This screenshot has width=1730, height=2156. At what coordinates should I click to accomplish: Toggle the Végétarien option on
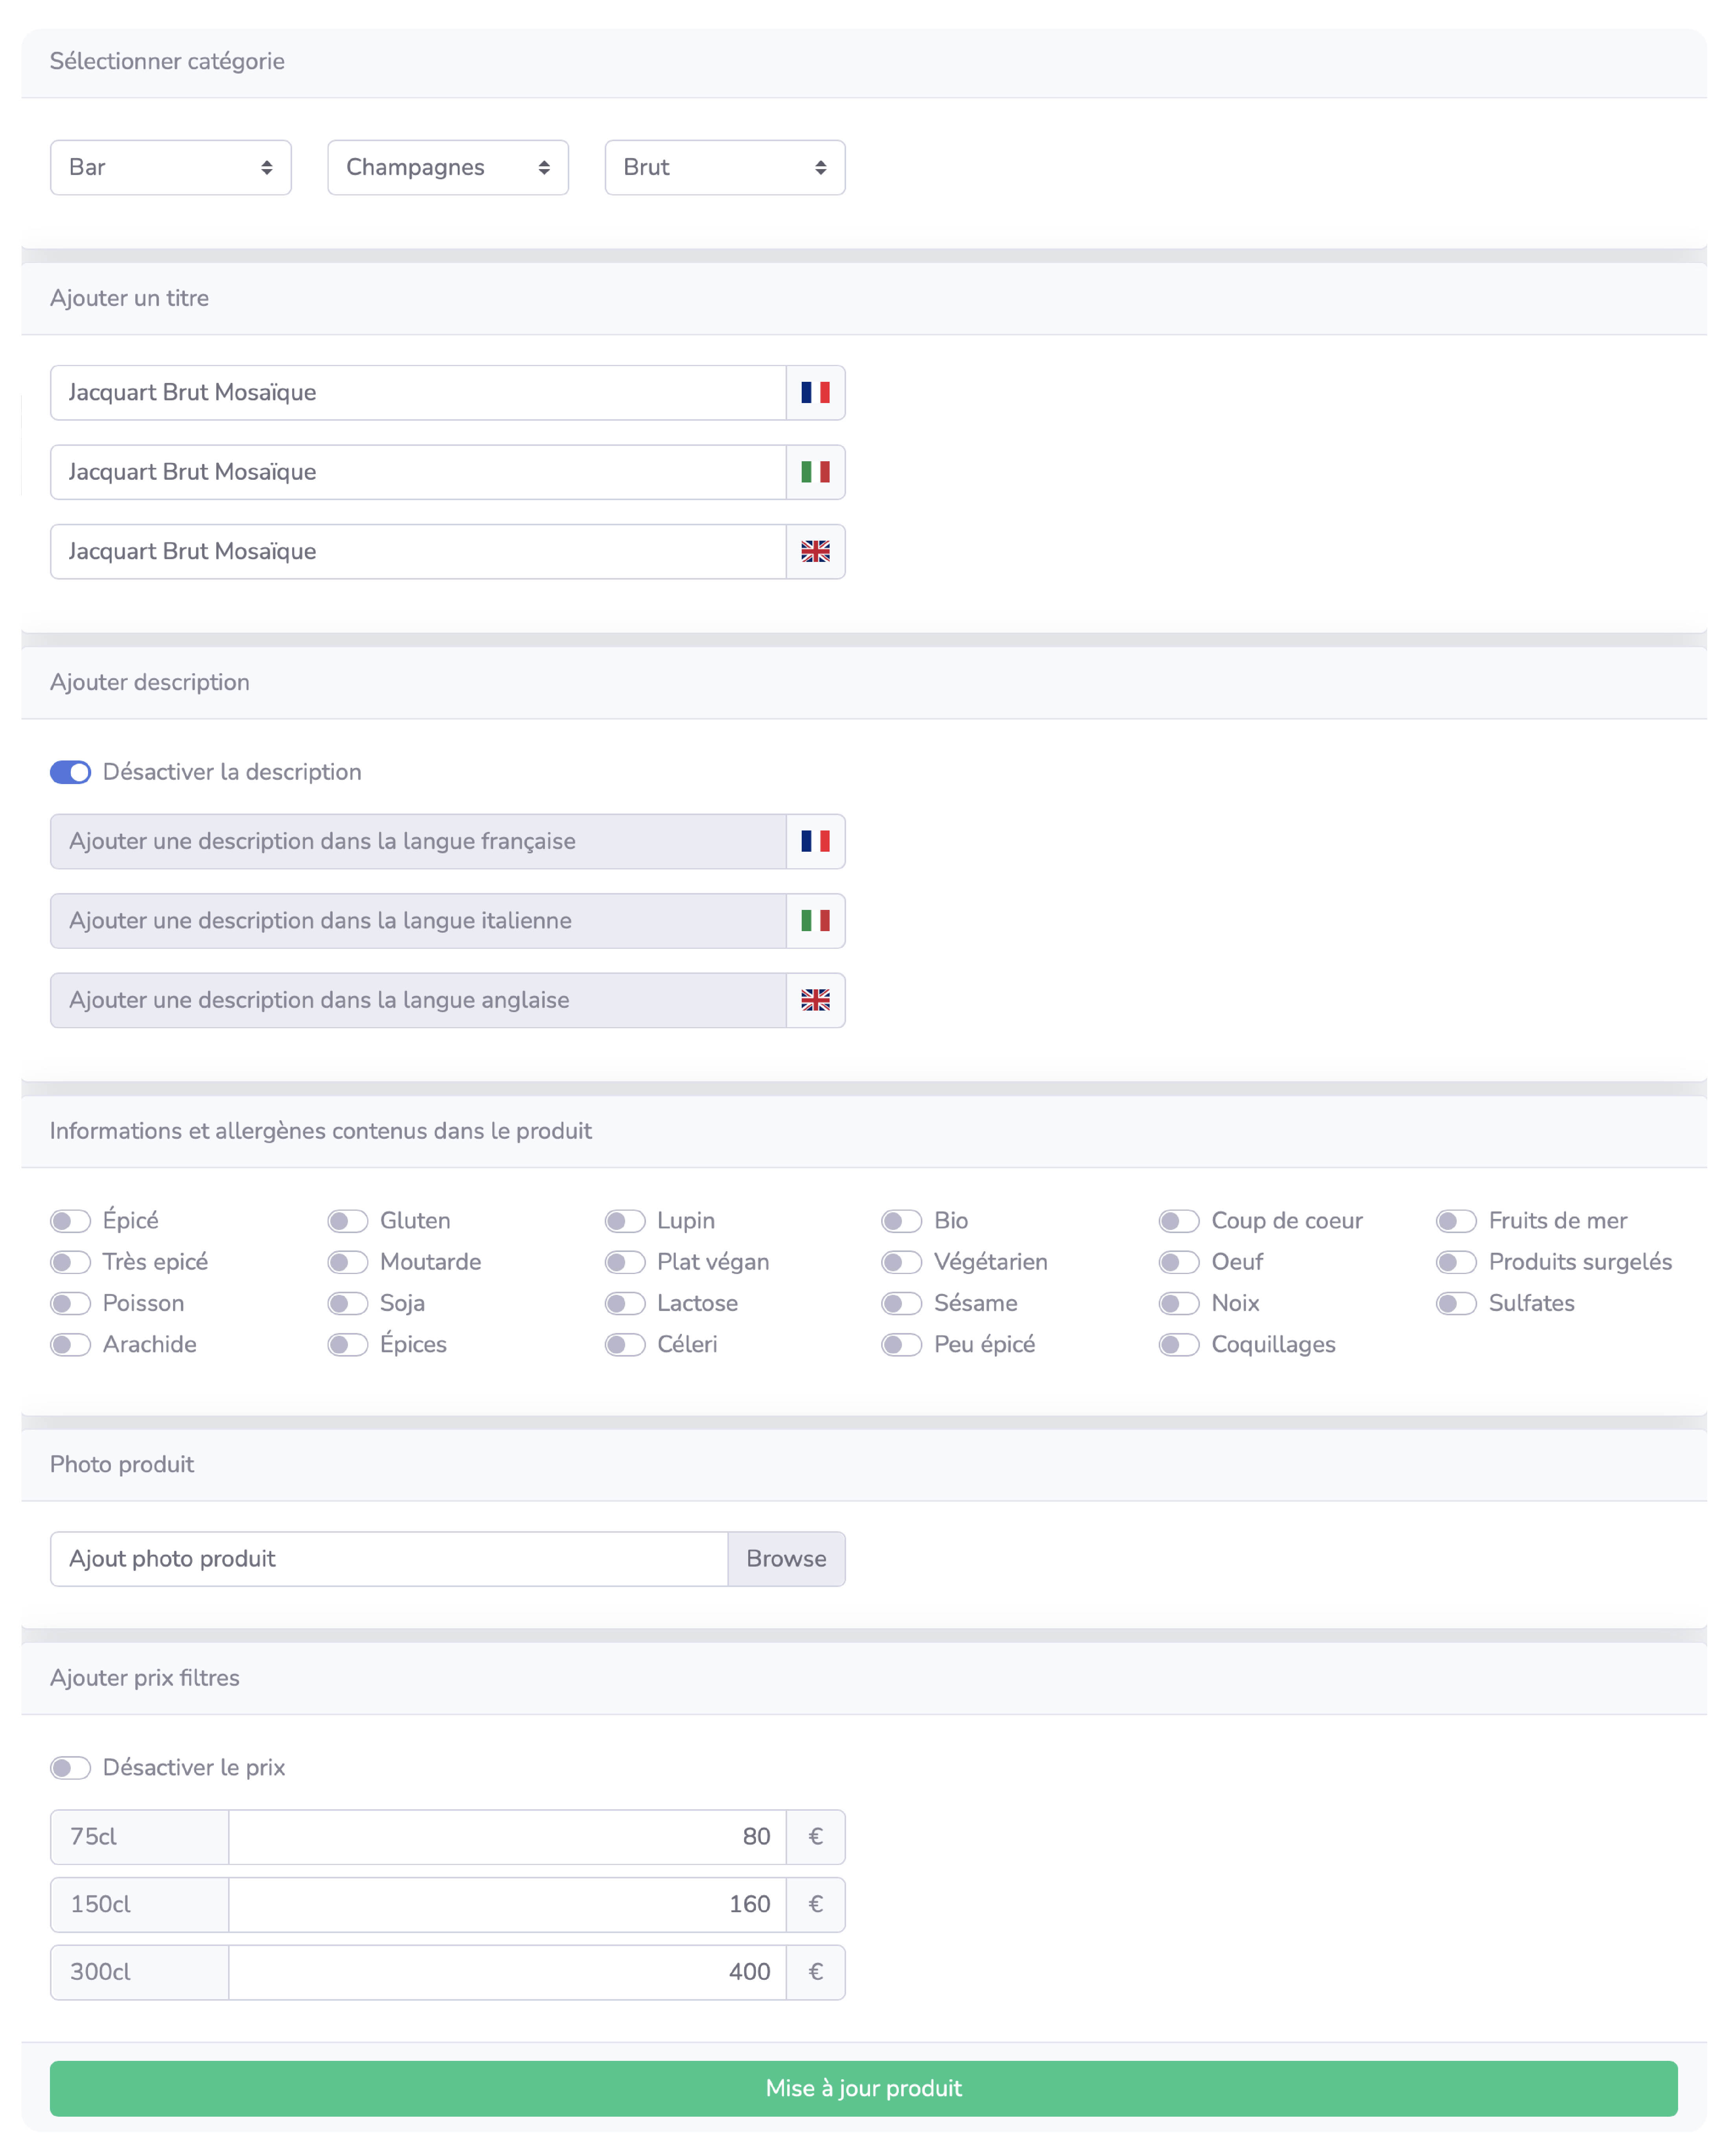click(901, 1262)
